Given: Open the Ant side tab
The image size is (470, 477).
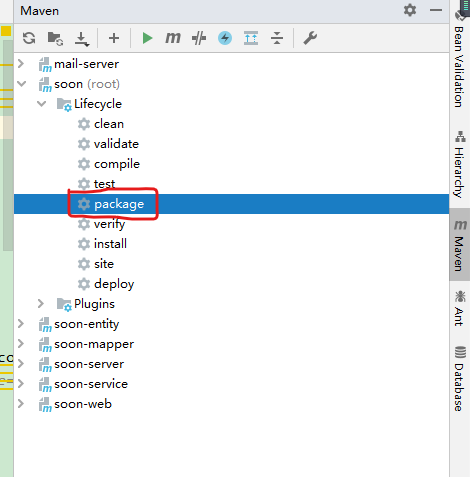Looking at the screenshot, I should (460, 307).
